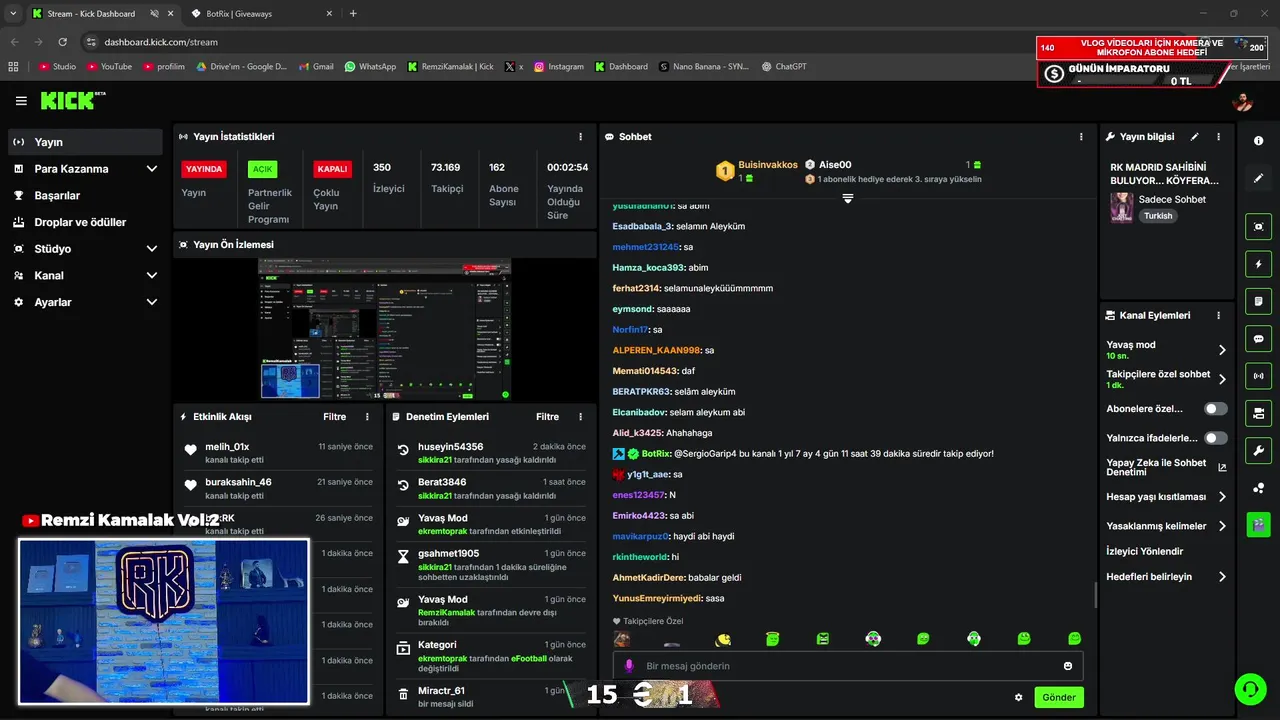This screenshot has height=720, width=1280.
Task: Open the Yayın İstatistikleri three-dot menu
Action: [581, 137]
